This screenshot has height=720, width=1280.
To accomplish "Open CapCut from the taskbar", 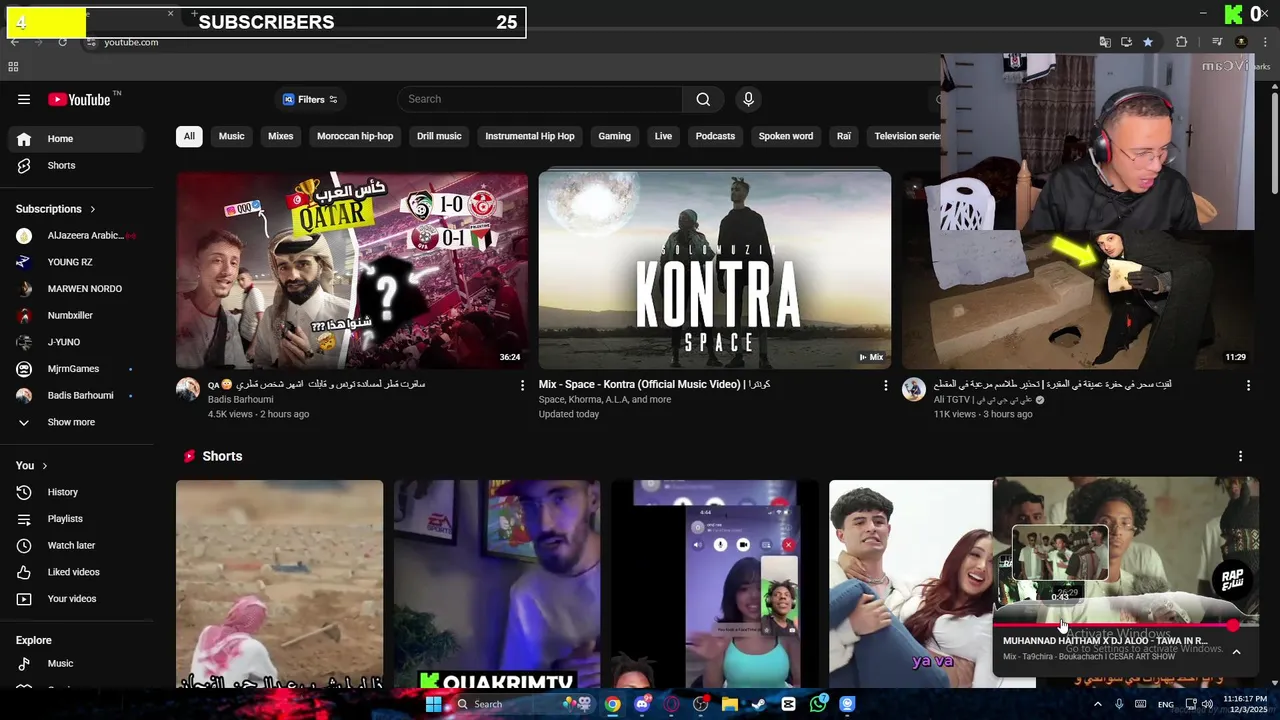I will click(x=788, y=704).
